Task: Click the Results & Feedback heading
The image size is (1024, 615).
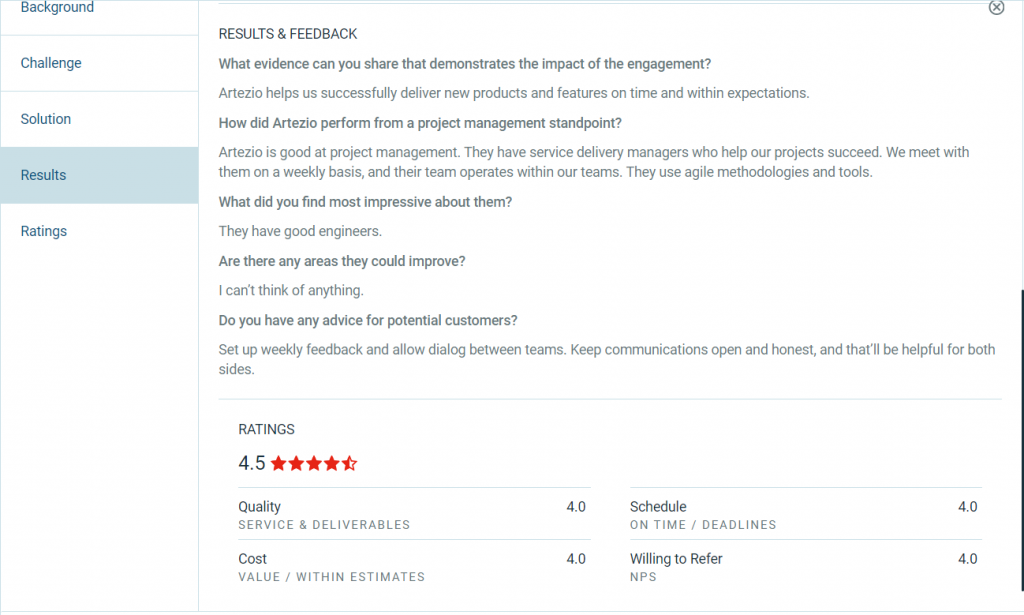Action: (x=288, y=34)
